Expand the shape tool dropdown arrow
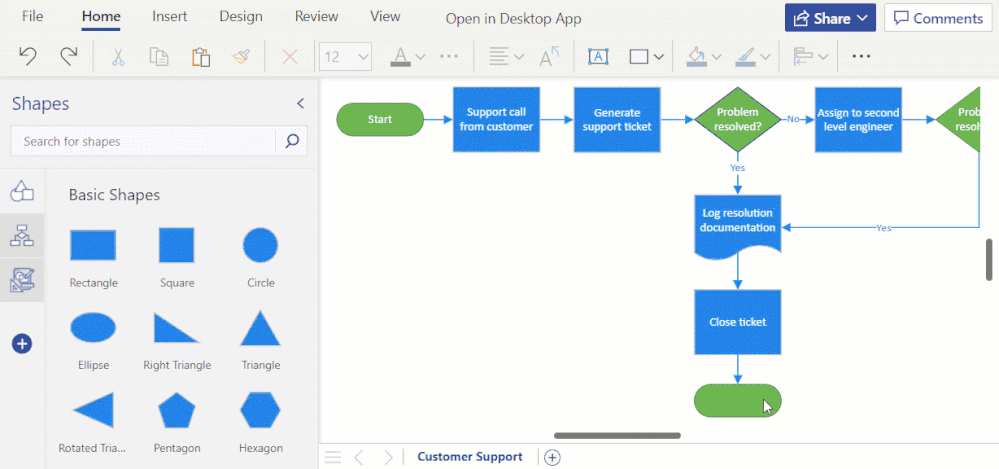Image resolution: width=999 pixels, height=469 pixels. click(659, 57)
